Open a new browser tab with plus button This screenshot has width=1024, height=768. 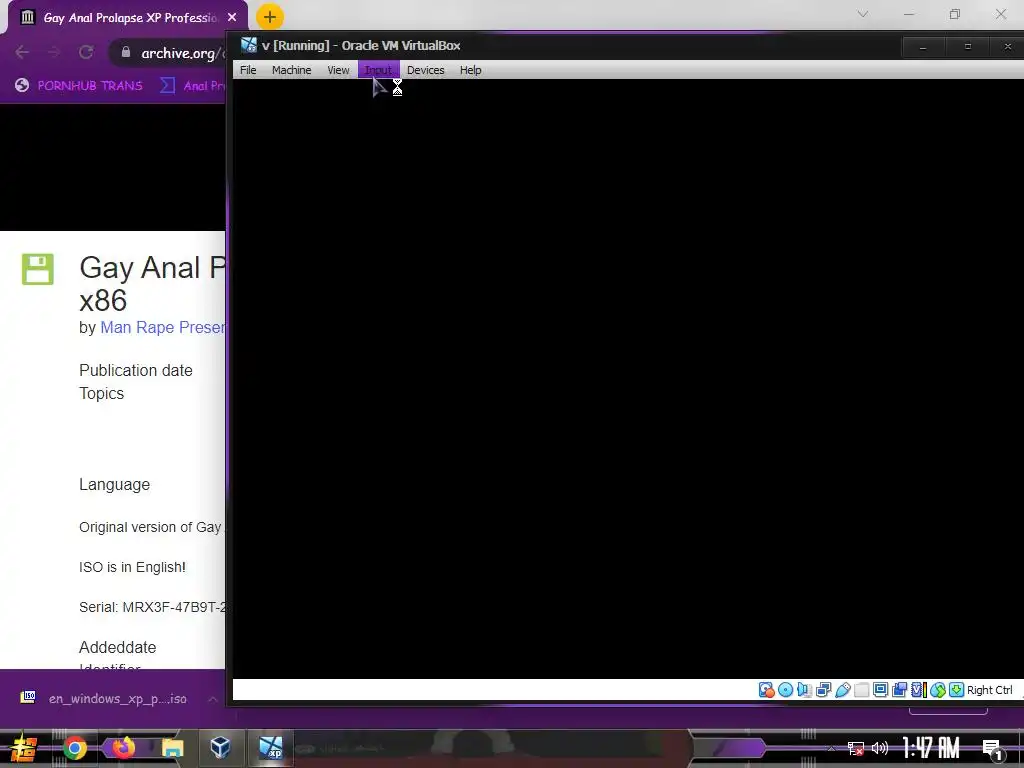point(270,17)
